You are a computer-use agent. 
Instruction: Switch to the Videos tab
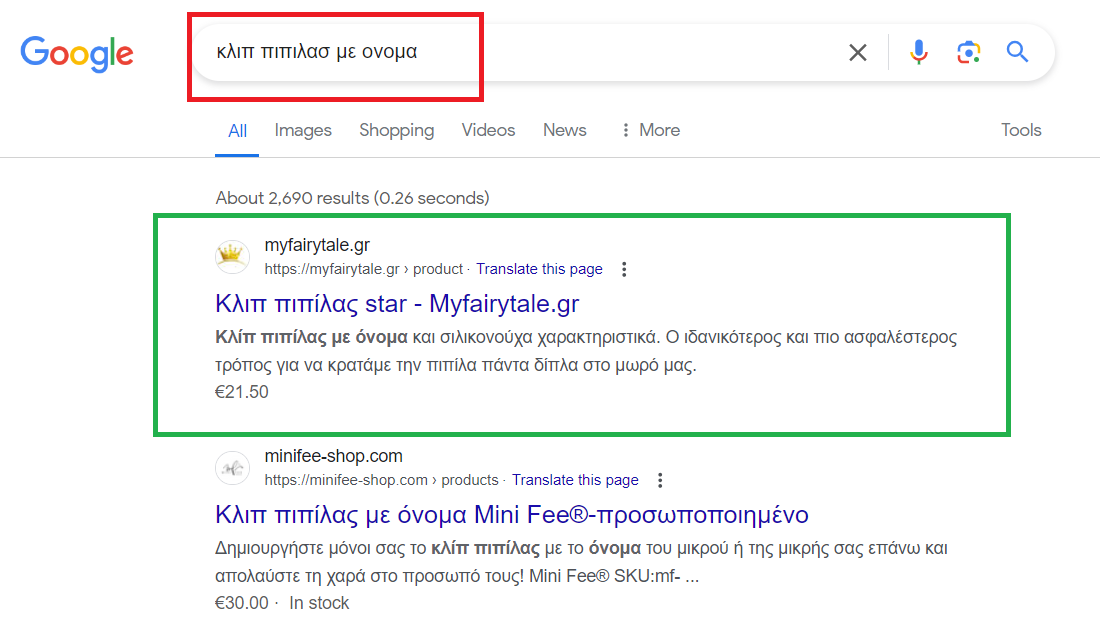coord(488,130)
